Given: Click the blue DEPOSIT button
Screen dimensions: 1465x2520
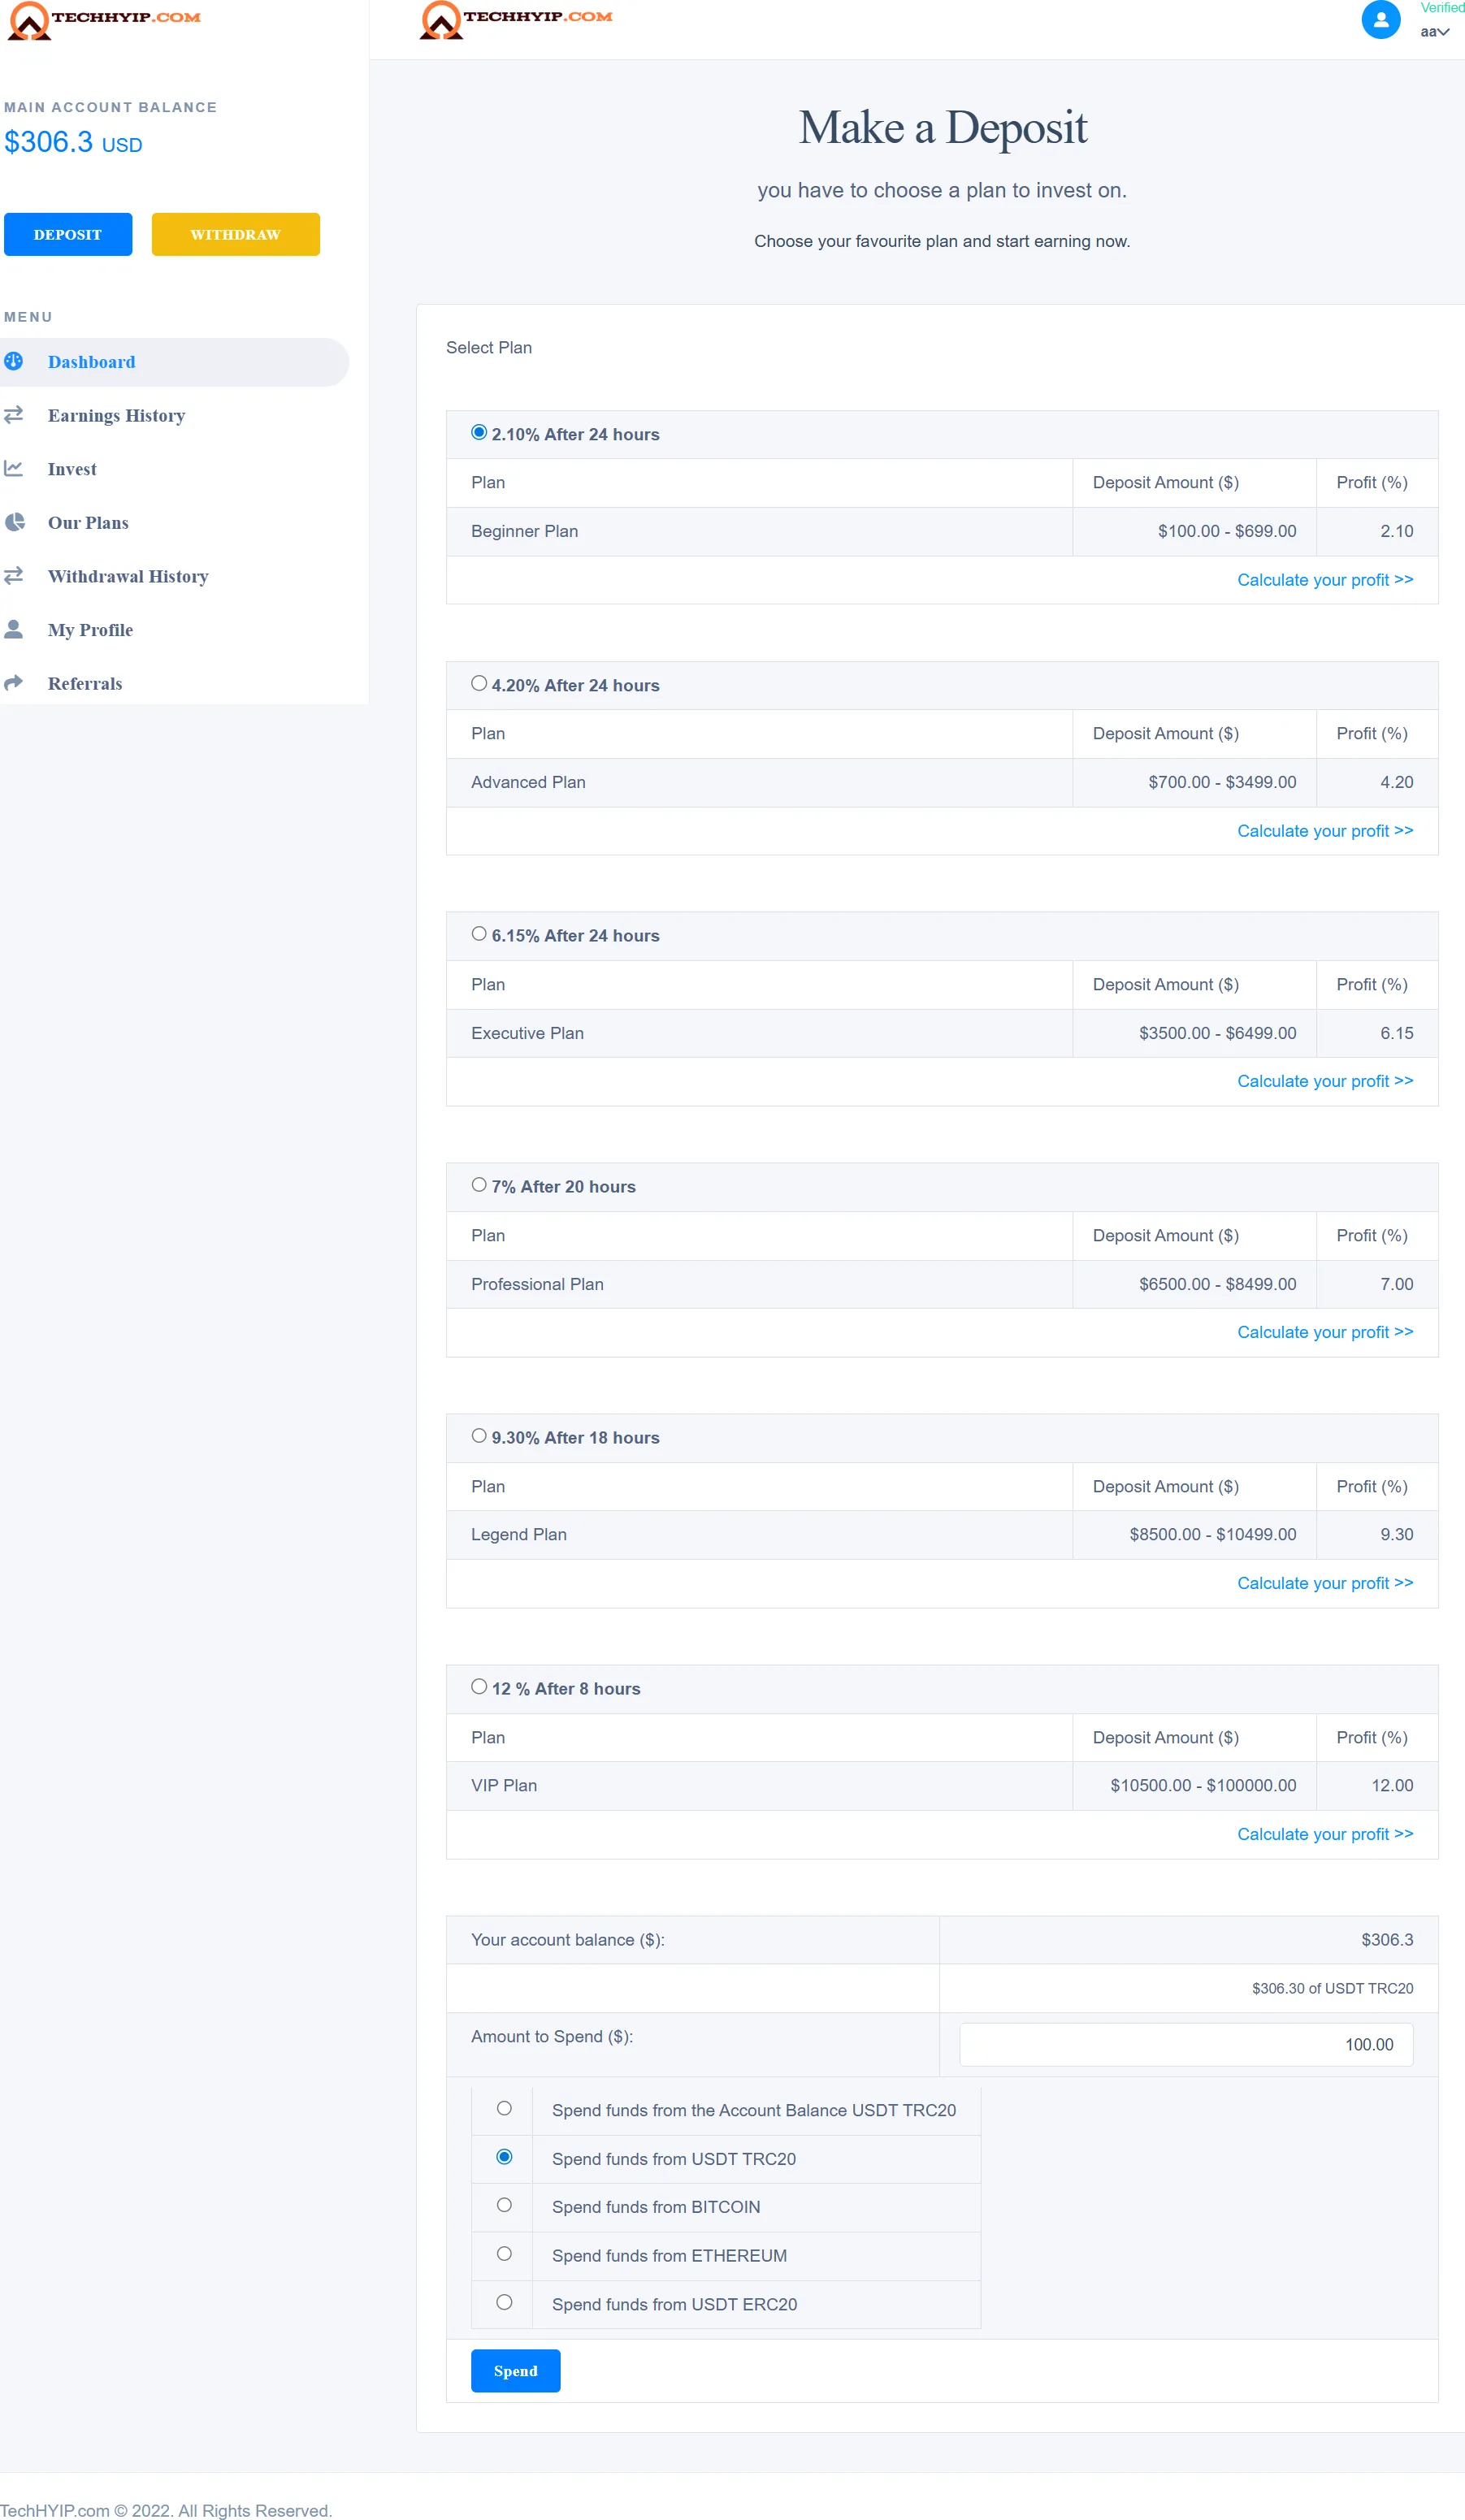Looking at the screenshot, I should (x=68, y=234).
